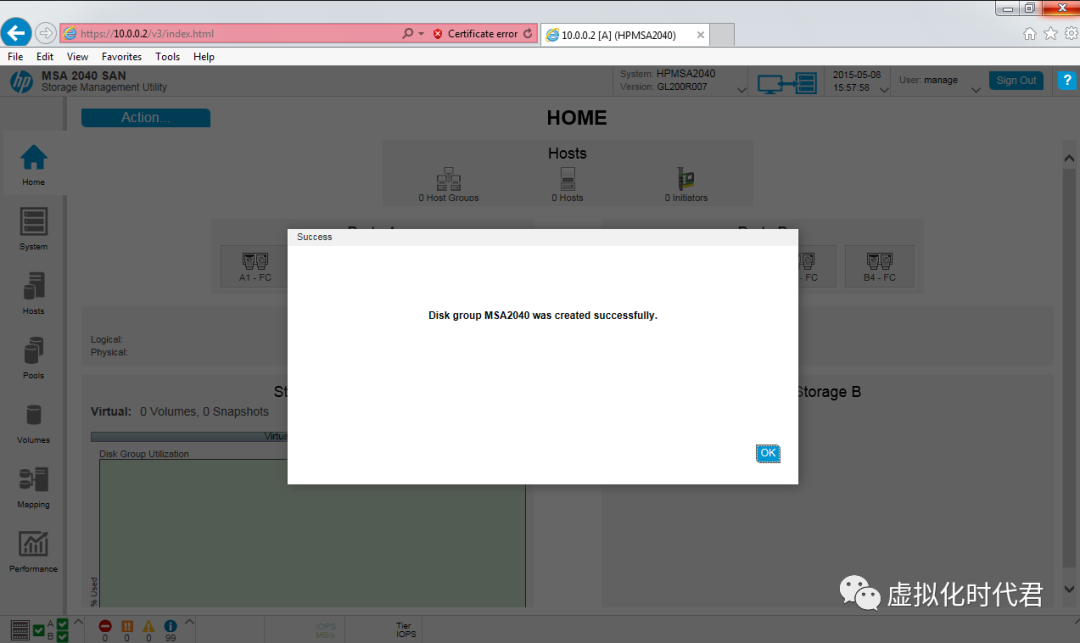Expand the date and time dropdown
This screenshot has width=1080, height=643.
[884, 89]
